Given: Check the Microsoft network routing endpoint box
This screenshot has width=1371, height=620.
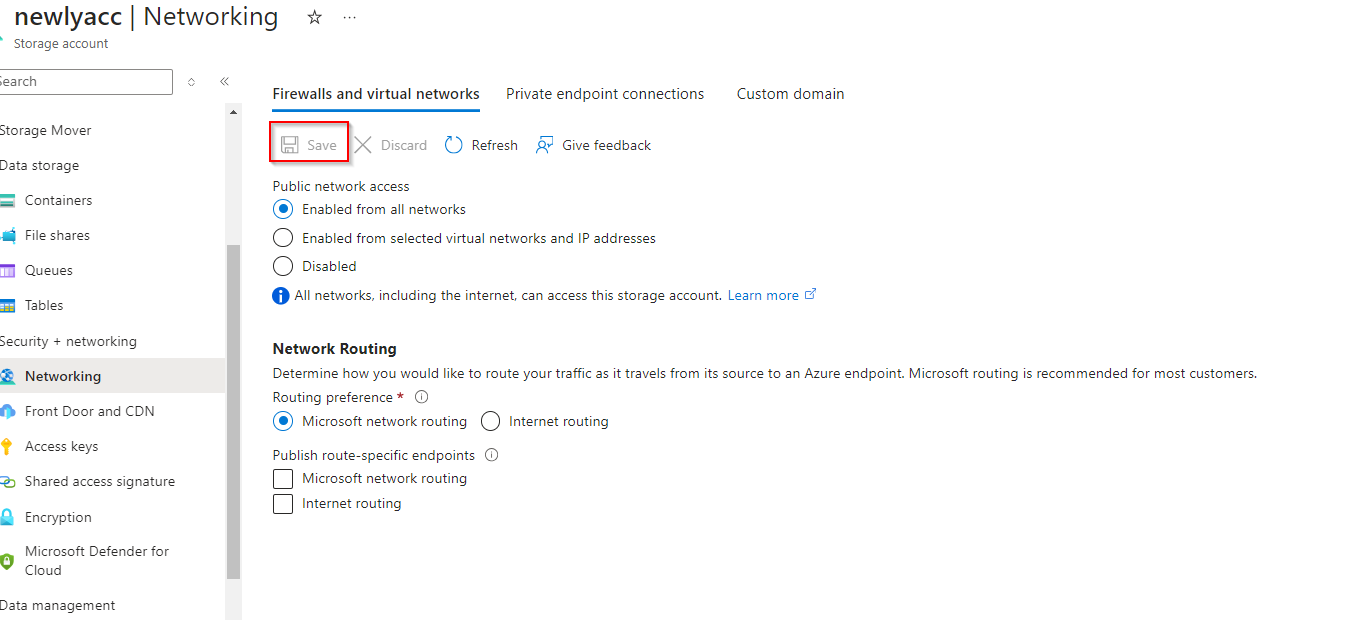Looking at the screenshot, I should coord(283,479).
